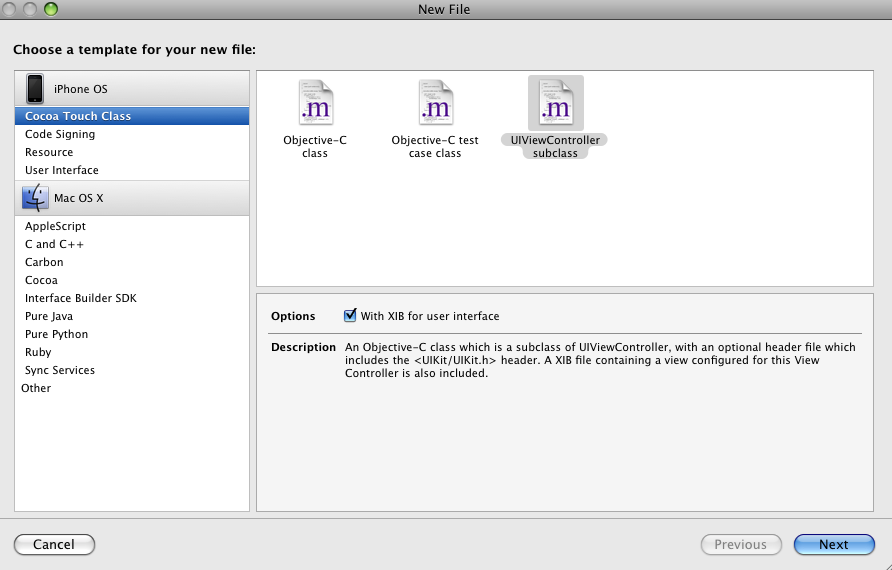Click the Options label
The height and width of the screenshot is (570, 892).
pyautogui.click(x=293, y=316)
